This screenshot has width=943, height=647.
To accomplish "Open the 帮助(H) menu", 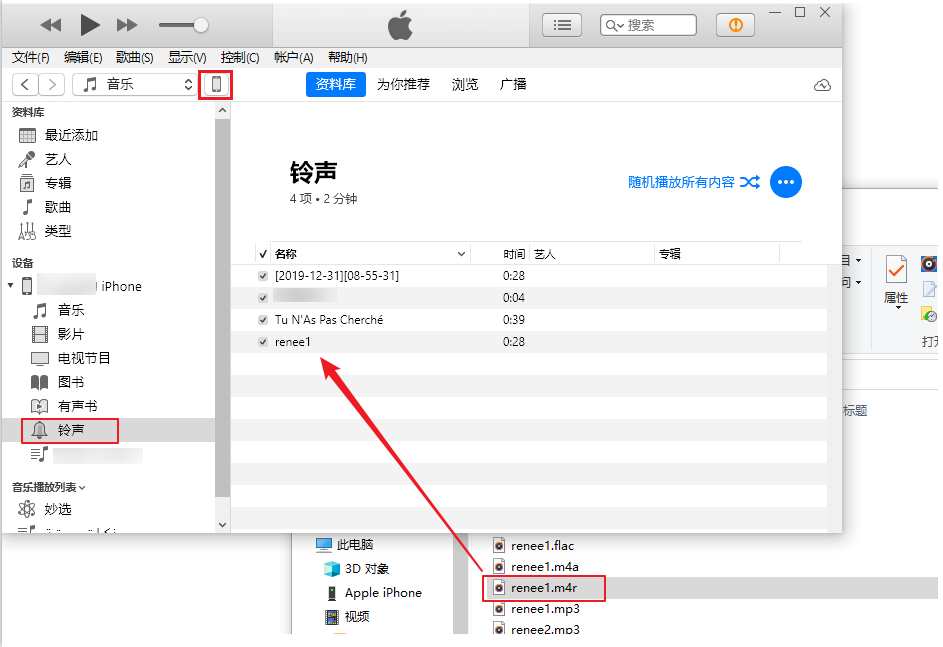I will pos(348,58).
